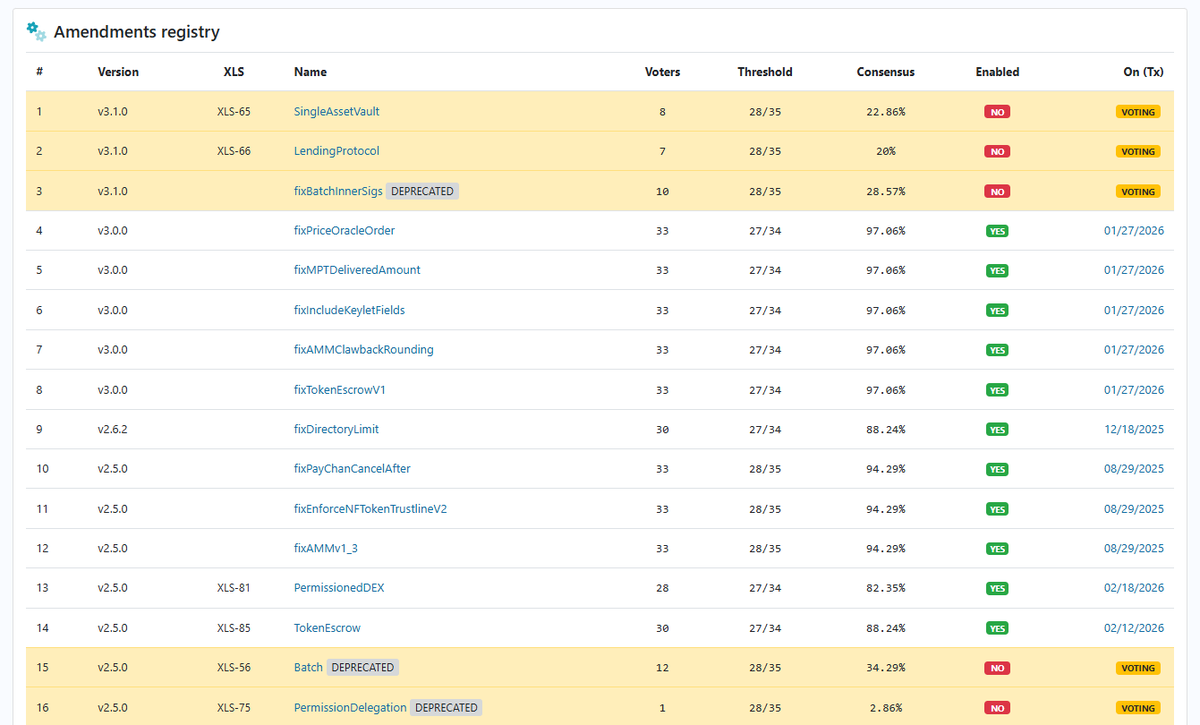The image size is (1200, 725).
Task: Click the 82.35% consensus value
Action: click(886, 588)
